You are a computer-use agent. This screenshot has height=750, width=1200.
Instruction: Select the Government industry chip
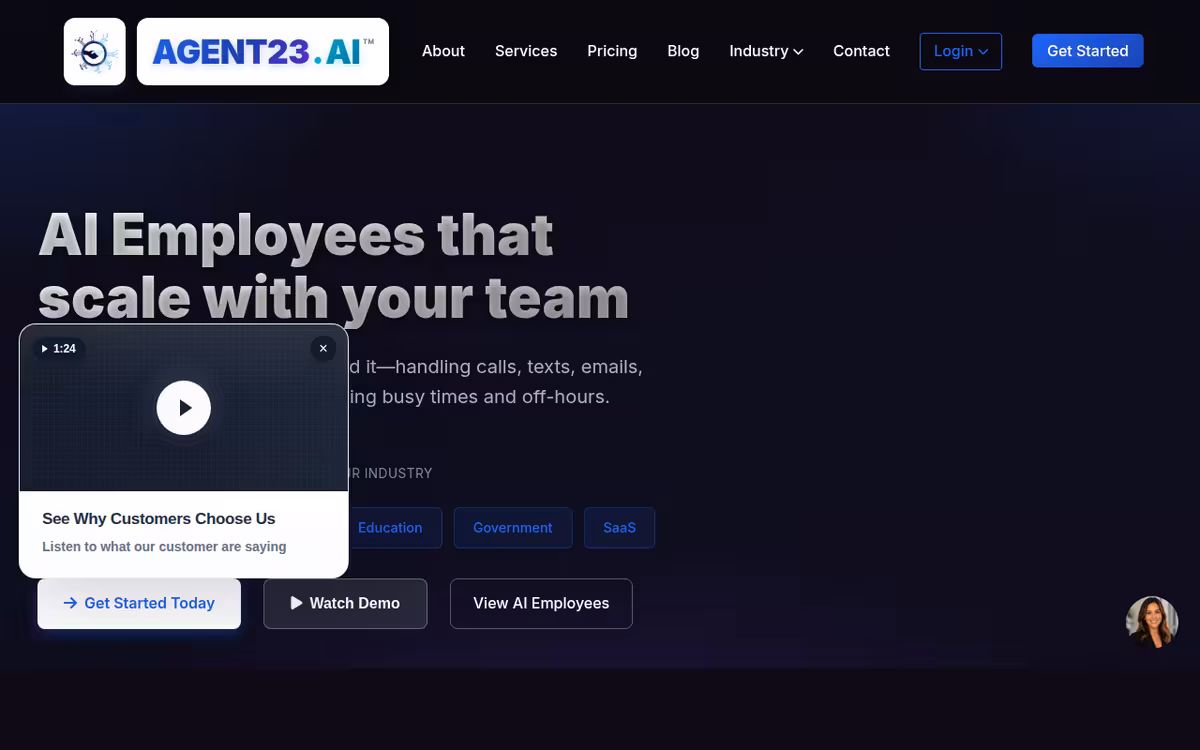pyautogui.click(x=513, y=528)
